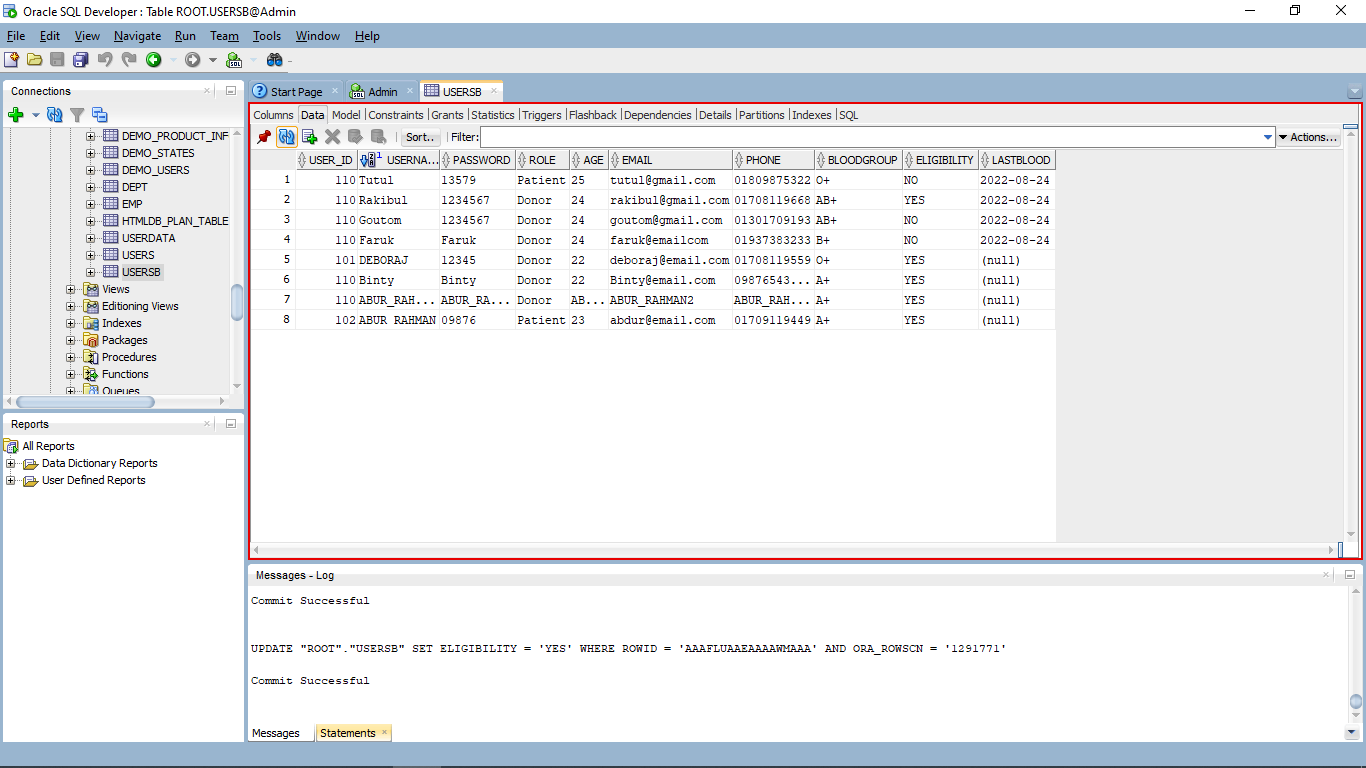The width and height of the screenshot is (1366, 768).
Task: Expand the Views node in Connections
Action: pos(71,289)
